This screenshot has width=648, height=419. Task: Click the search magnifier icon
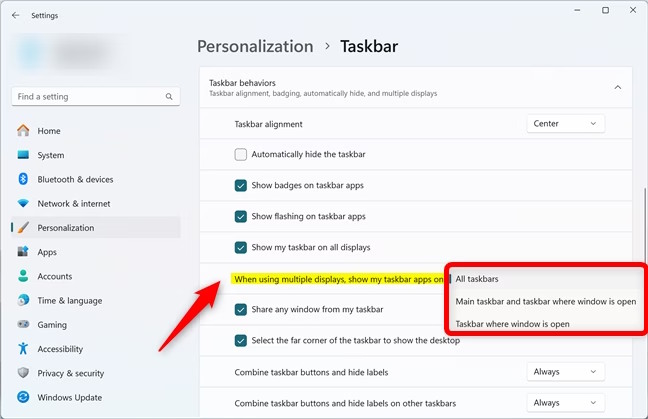(x=169, y=96)
